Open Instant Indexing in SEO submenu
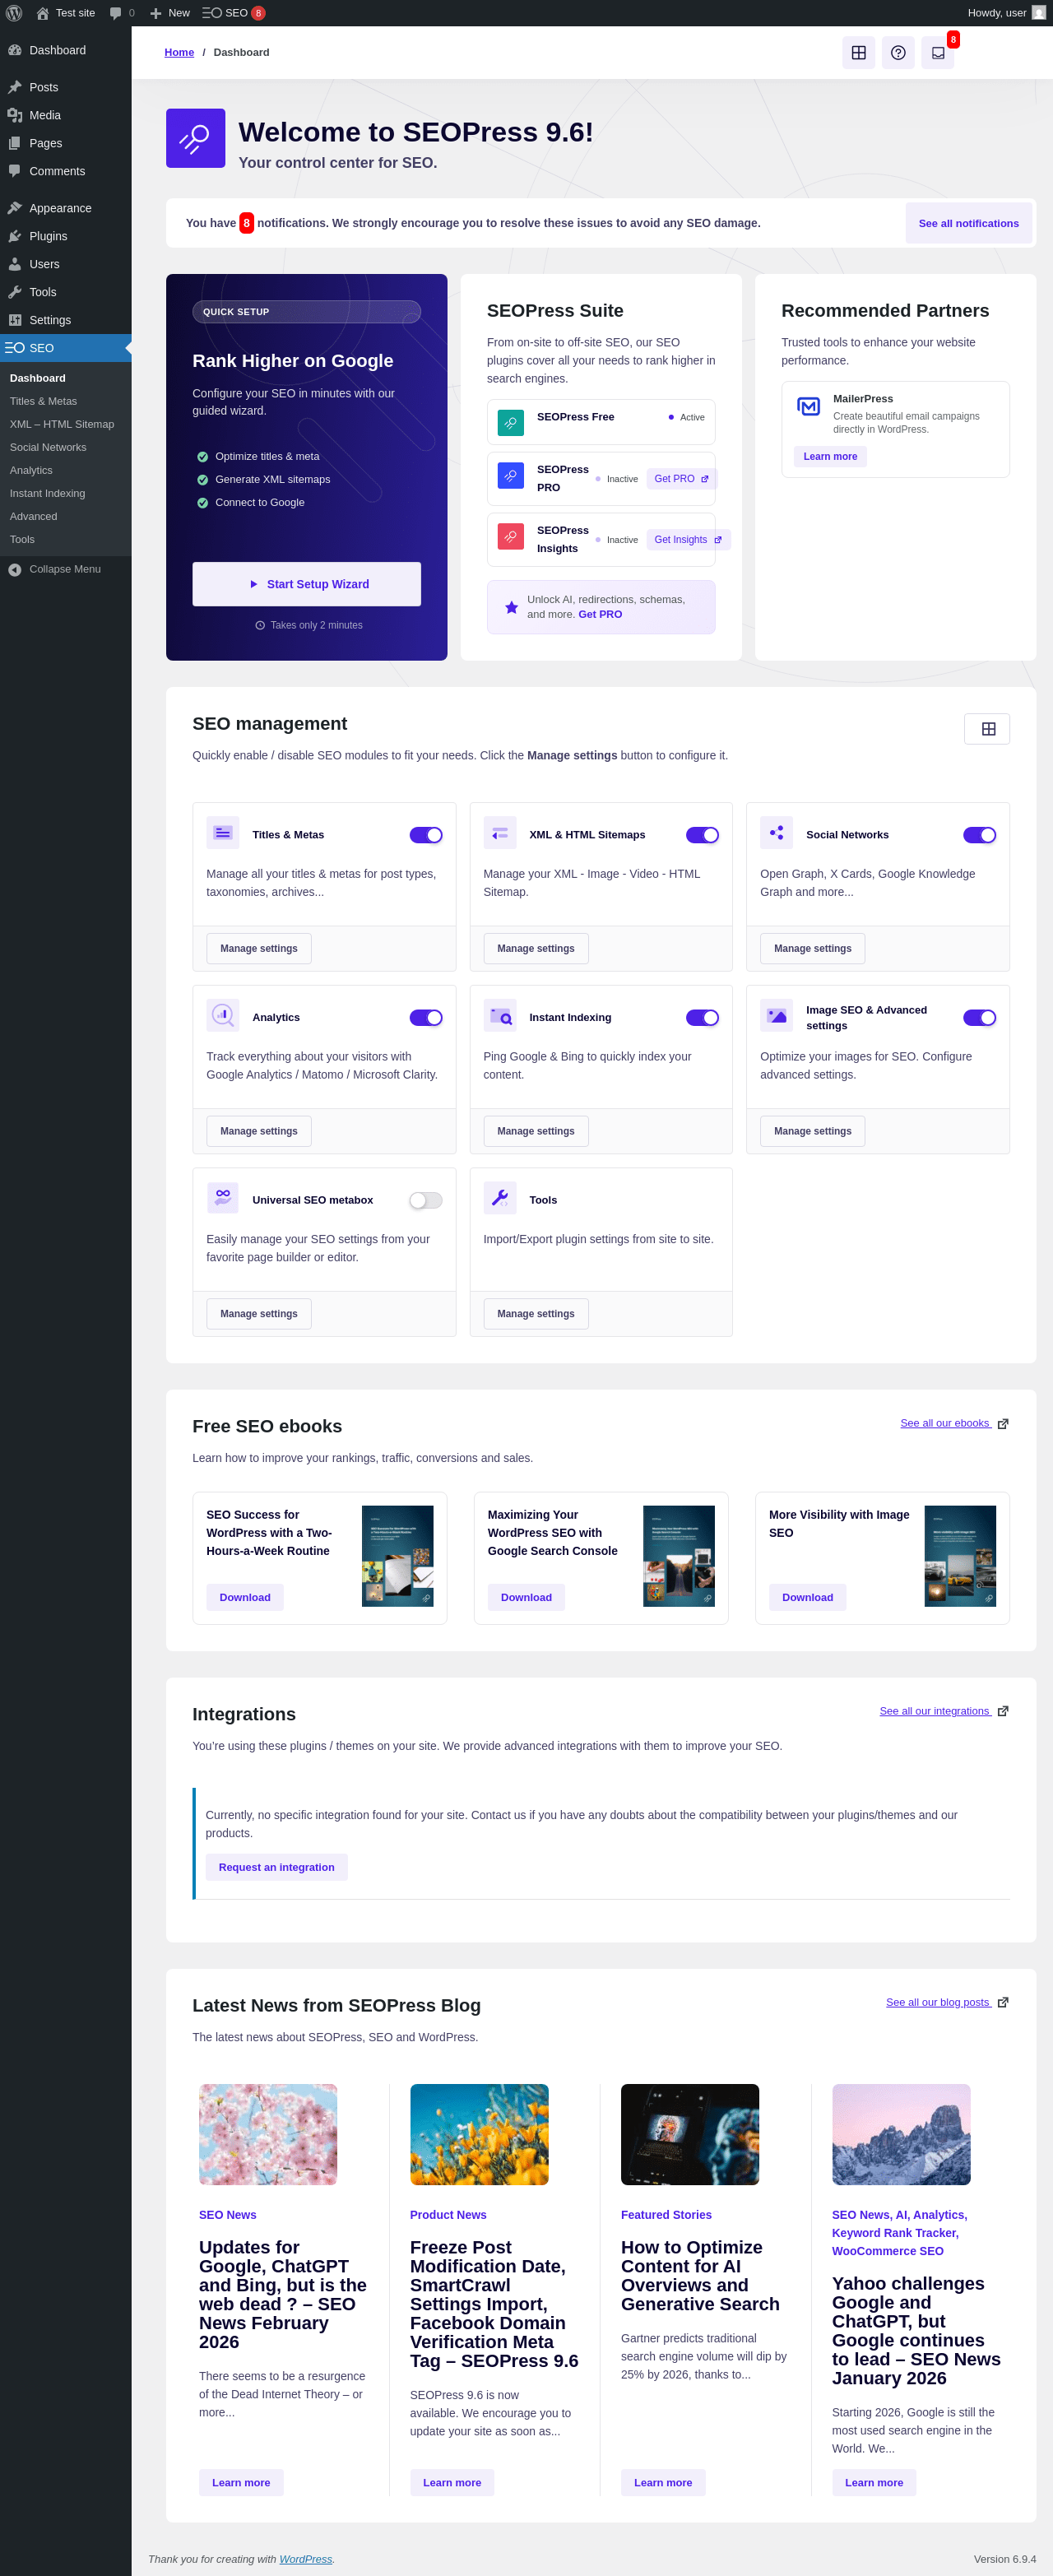This screenshot has height=2576, width=1053. [x=66, y=493]
